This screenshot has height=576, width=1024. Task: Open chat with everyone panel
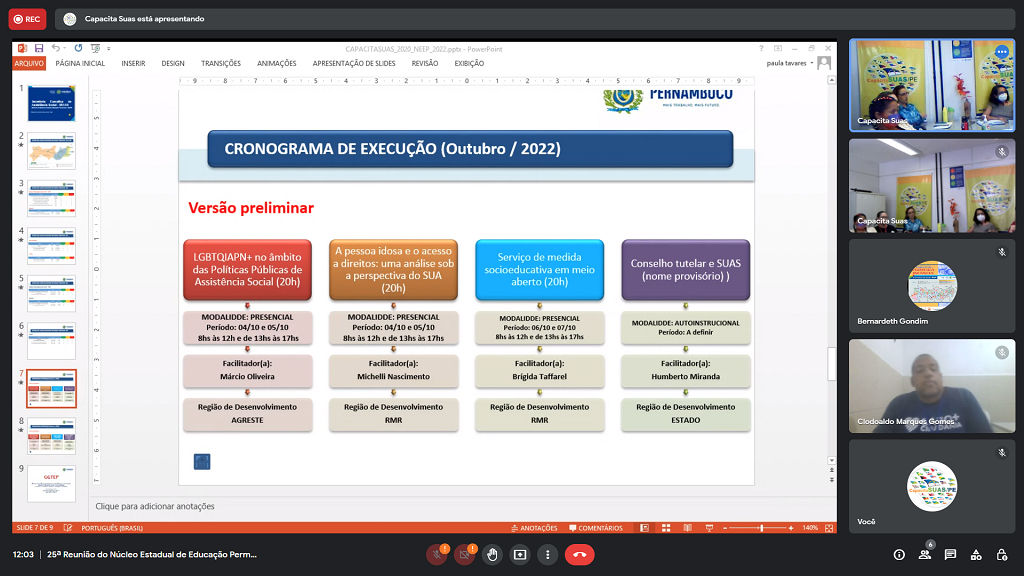(950, 554)
